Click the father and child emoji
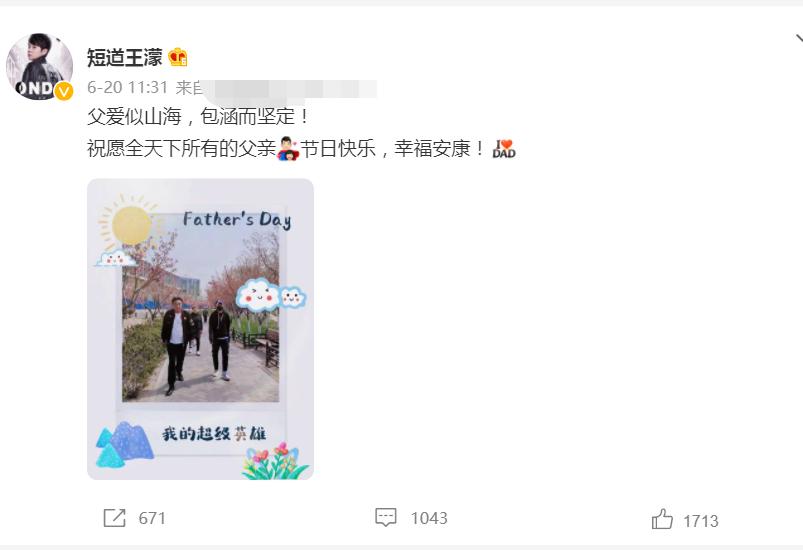 pos(288,149)
